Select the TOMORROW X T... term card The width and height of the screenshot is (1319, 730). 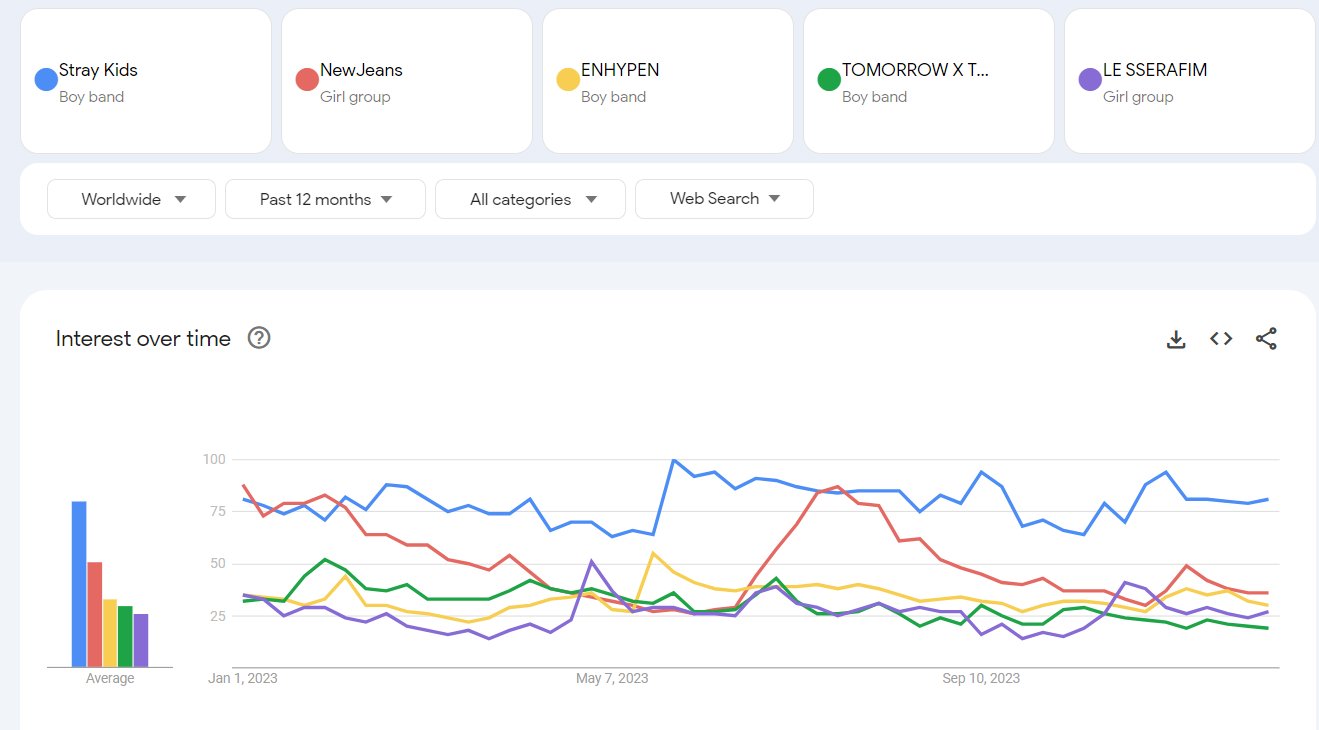pos(929,81)
